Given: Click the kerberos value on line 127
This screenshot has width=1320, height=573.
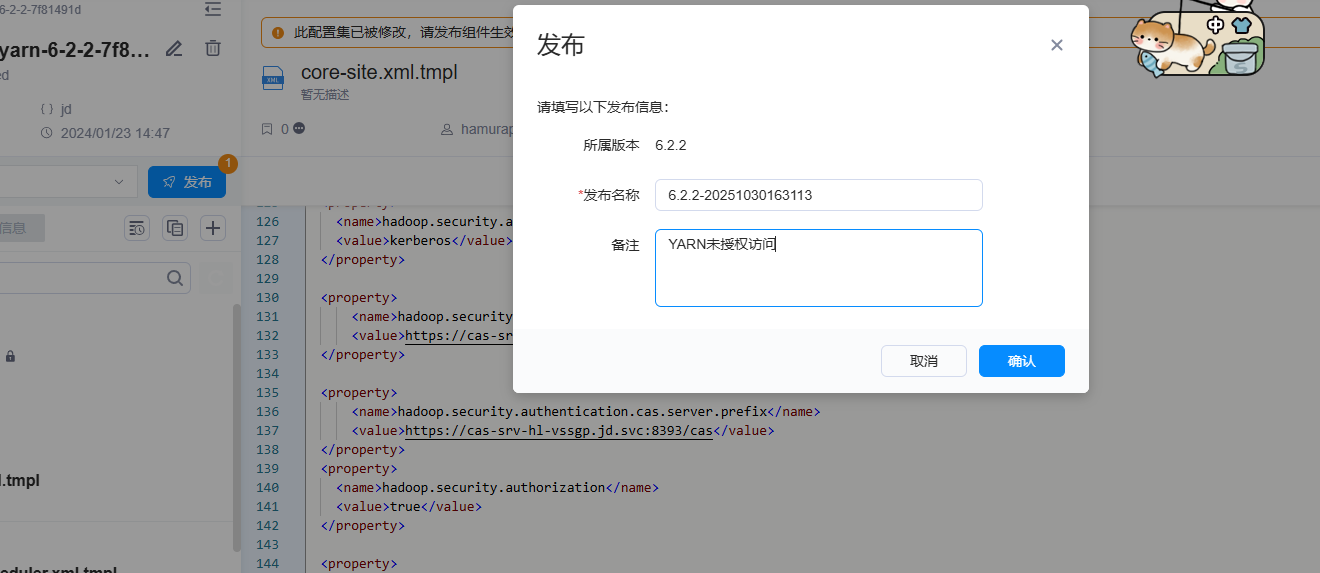Looking at the screenshot, I should point(421,241).
